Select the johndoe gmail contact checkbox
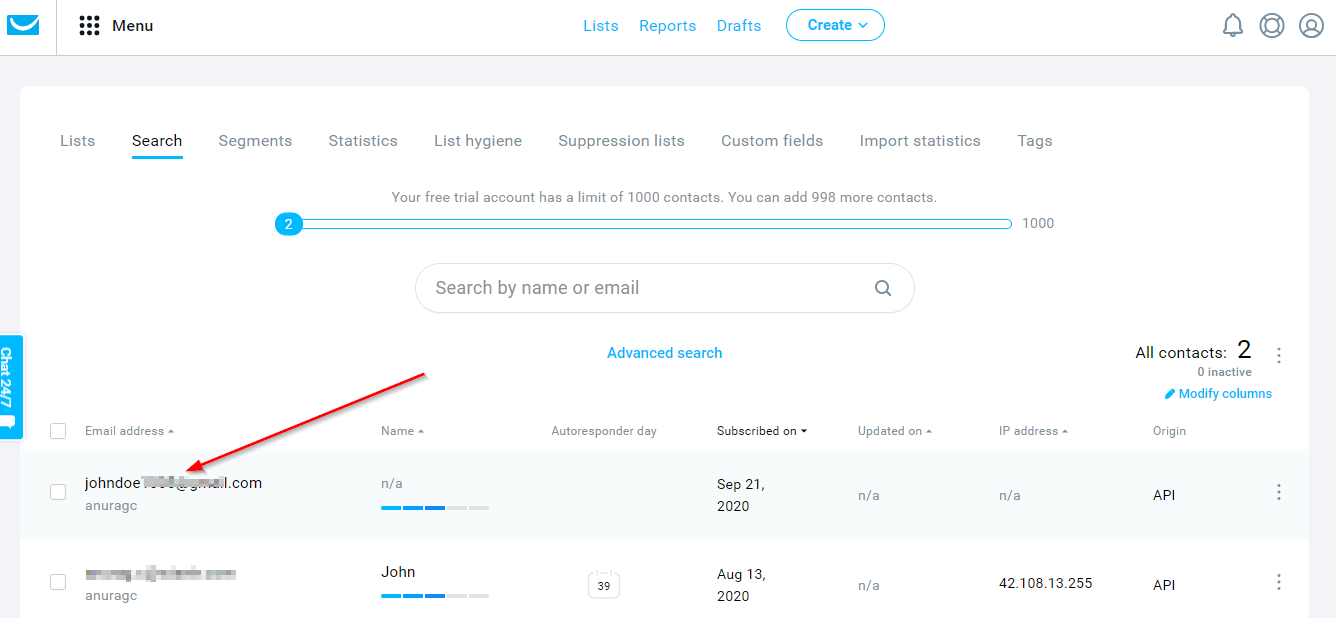Image resolution: width=1336 pixels, height=618 pixels. click(58, 492)
